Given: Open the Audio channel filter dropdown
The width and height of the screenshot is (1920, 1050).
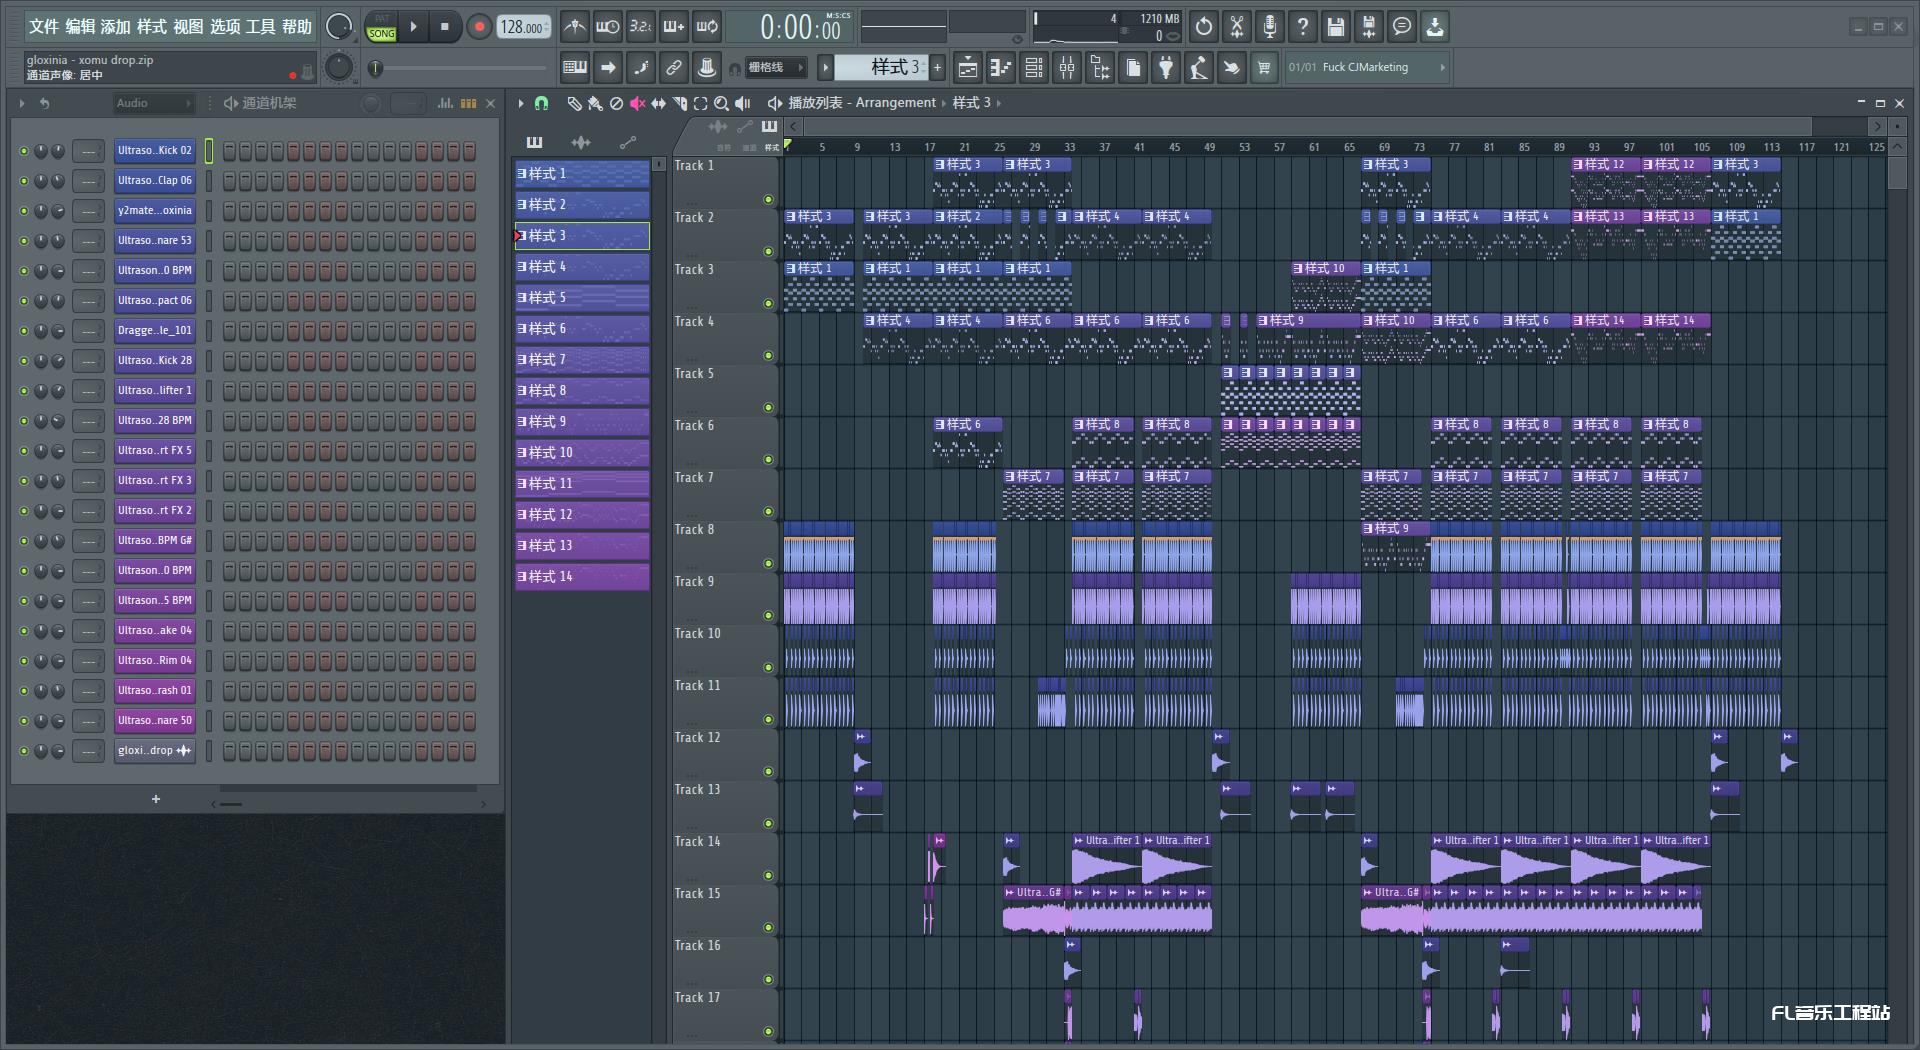Looking at the screenshot, I should [153, 103].
